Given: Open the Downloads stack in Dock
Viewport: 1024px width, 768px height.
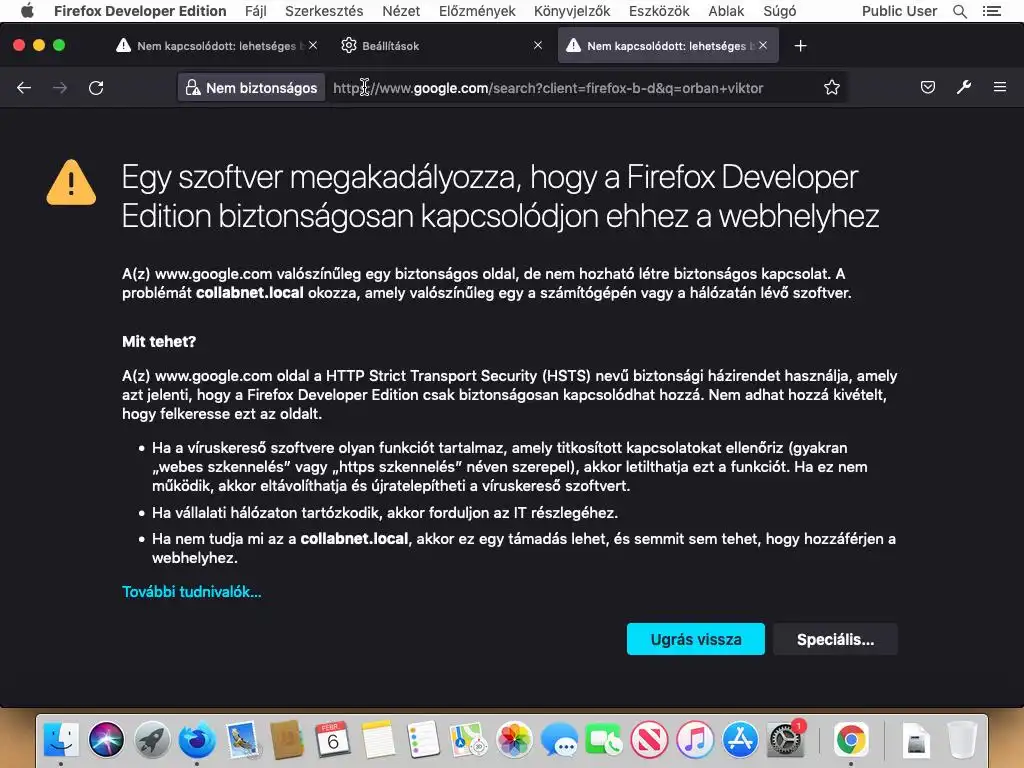Looking at the screenshot, I should click(916, 740).
